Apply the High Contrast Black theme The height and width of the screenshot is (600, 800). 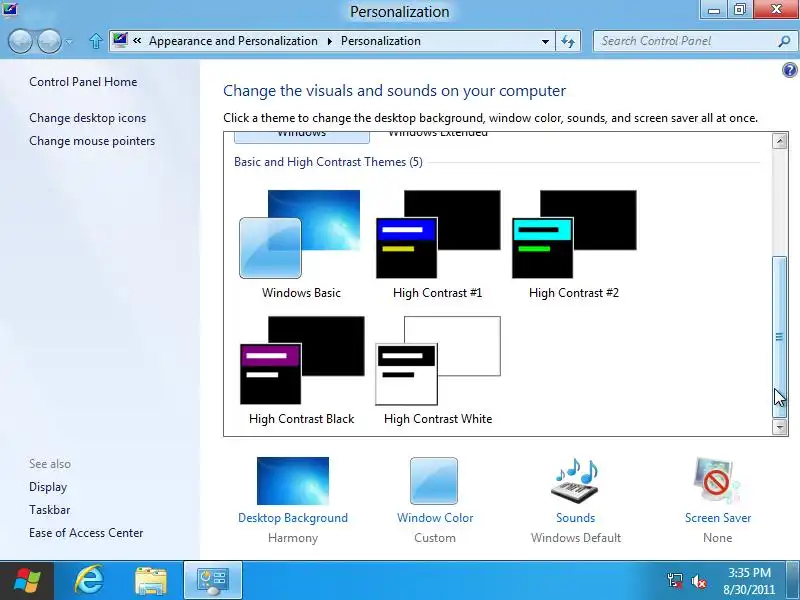[x=302, y=370]
